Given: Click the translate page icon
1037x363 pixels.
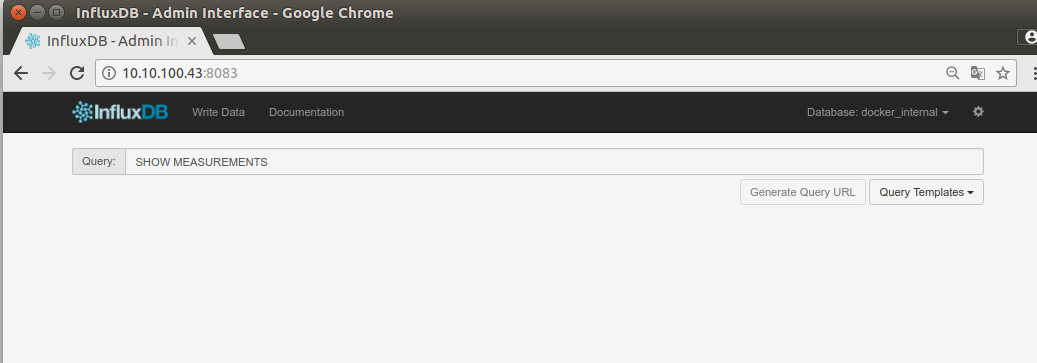Looking at the screenshot, I should tap(977, 73).
